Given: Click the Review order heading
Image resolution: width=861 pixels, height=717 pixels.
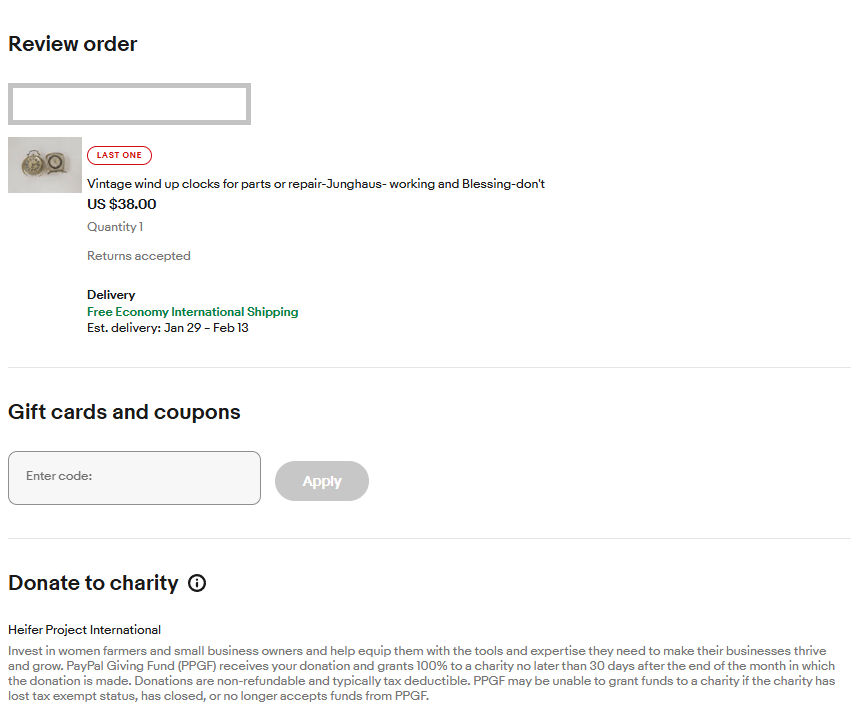Looking at the screenshot, I should click(x=73, y=44).
